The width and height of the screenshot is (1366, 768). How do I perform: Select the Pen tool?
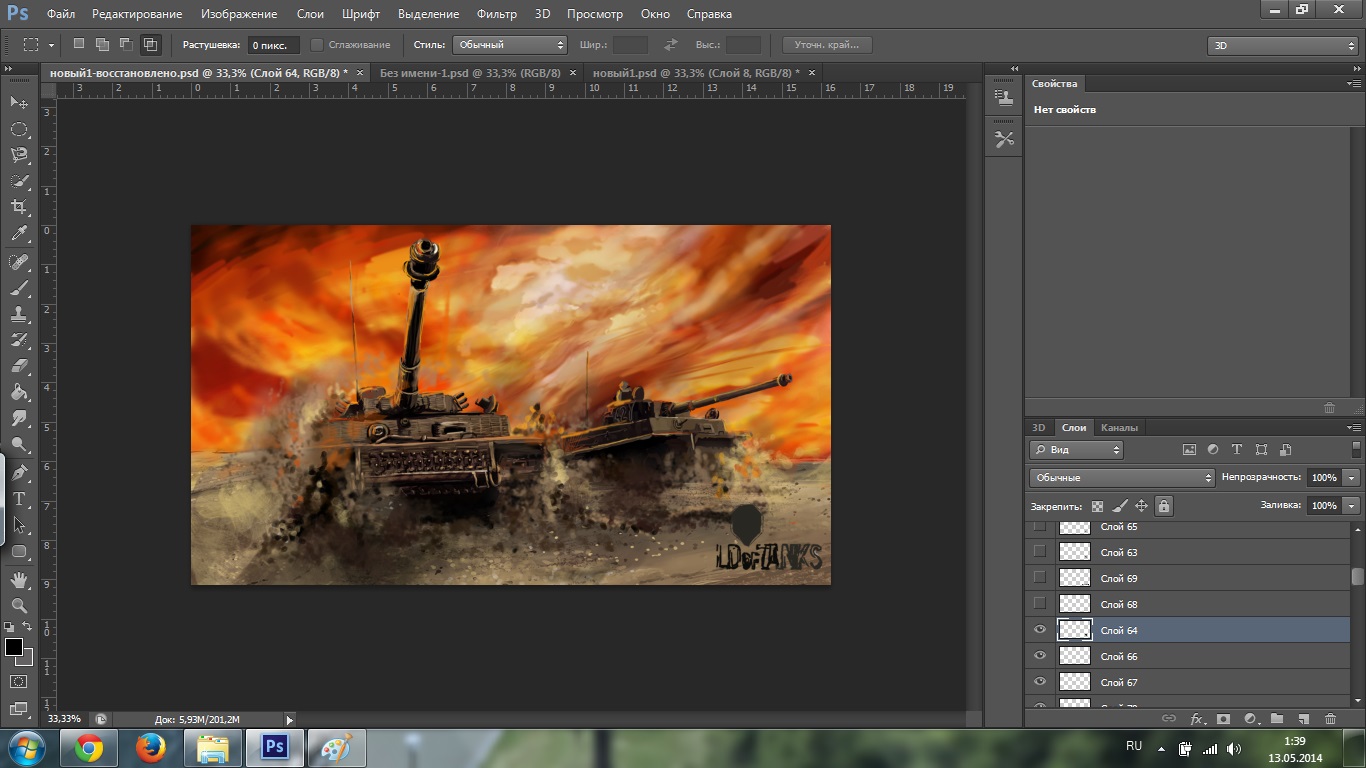[19, 472]
